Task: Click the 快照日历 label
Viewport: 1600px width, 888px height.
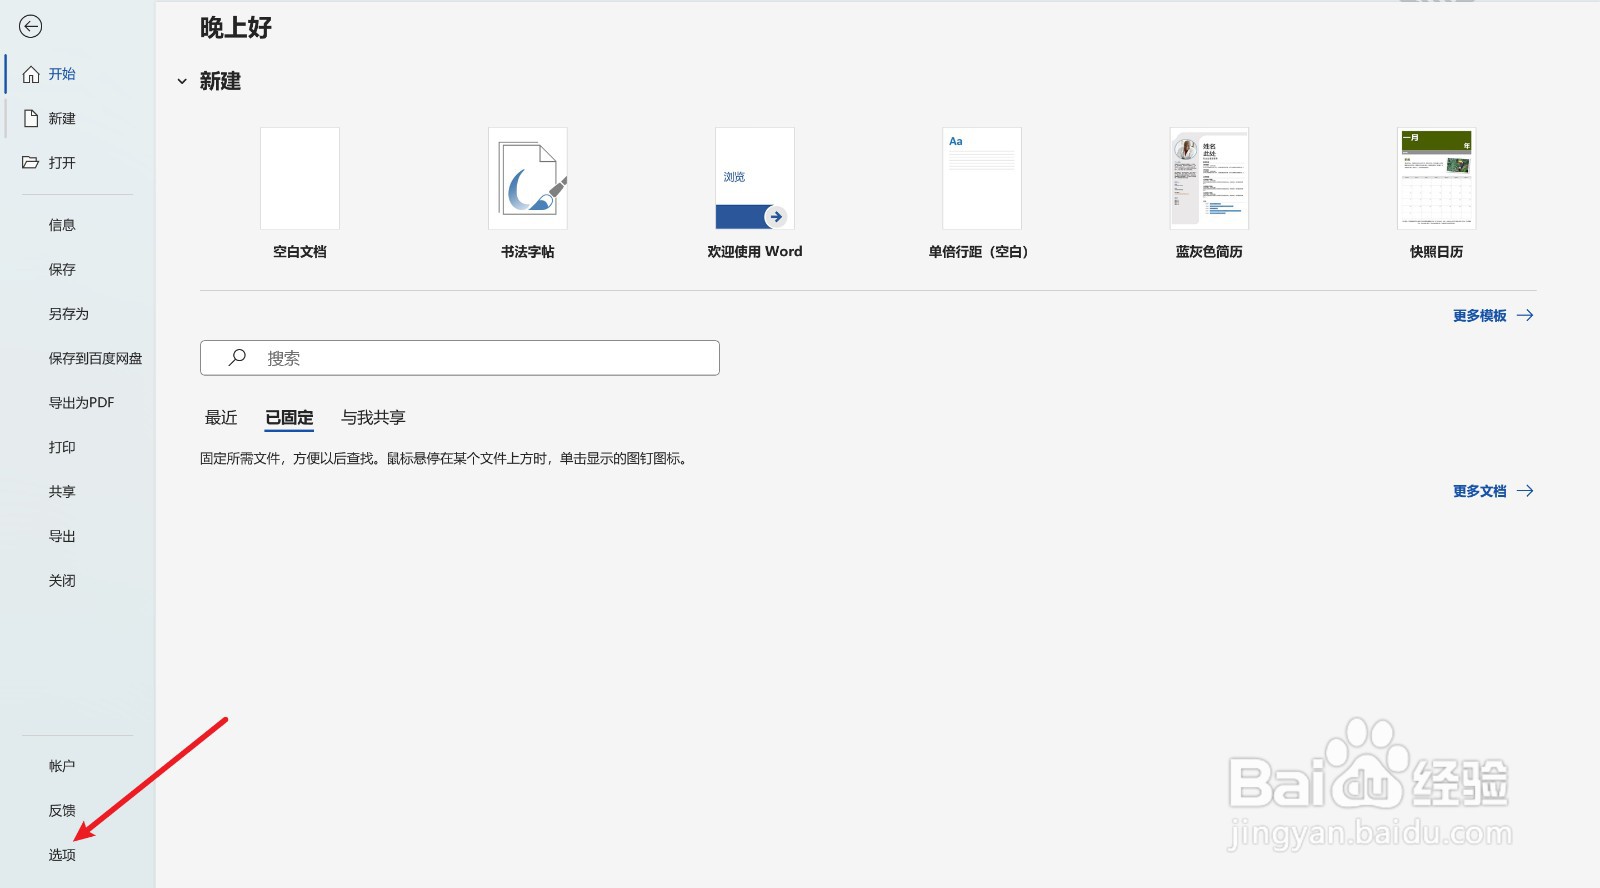Action: pyautogui.click(x=1437, y=252)
